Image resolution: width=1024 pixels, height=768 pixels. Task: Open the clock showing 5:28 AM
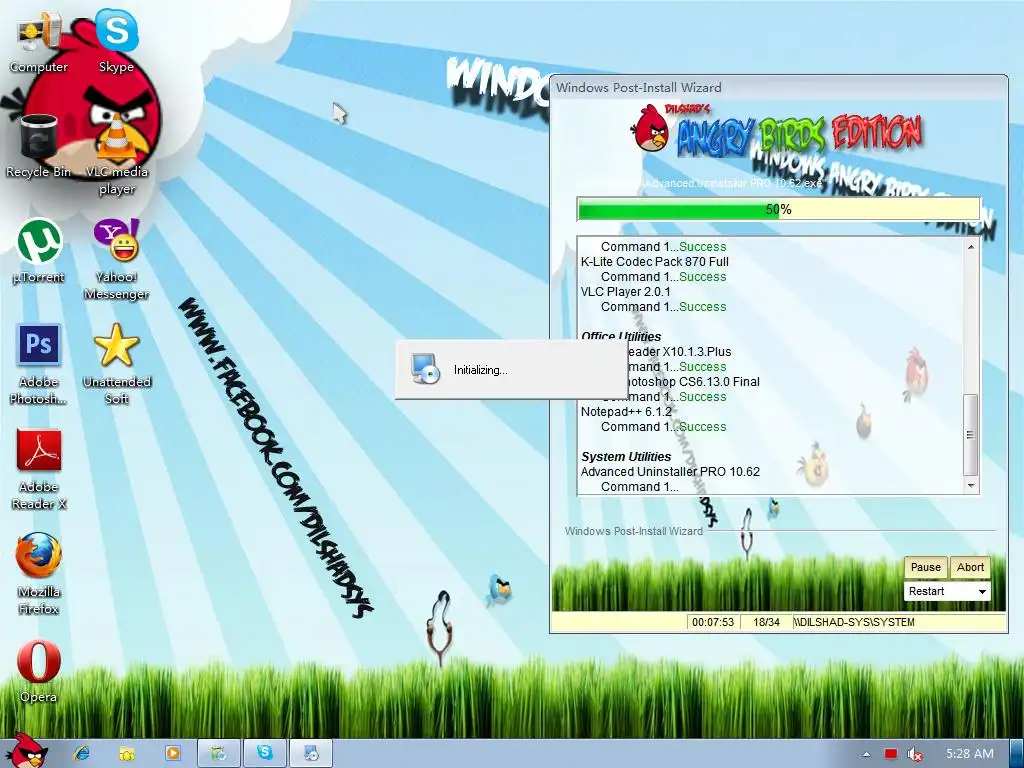pos(970,754)
